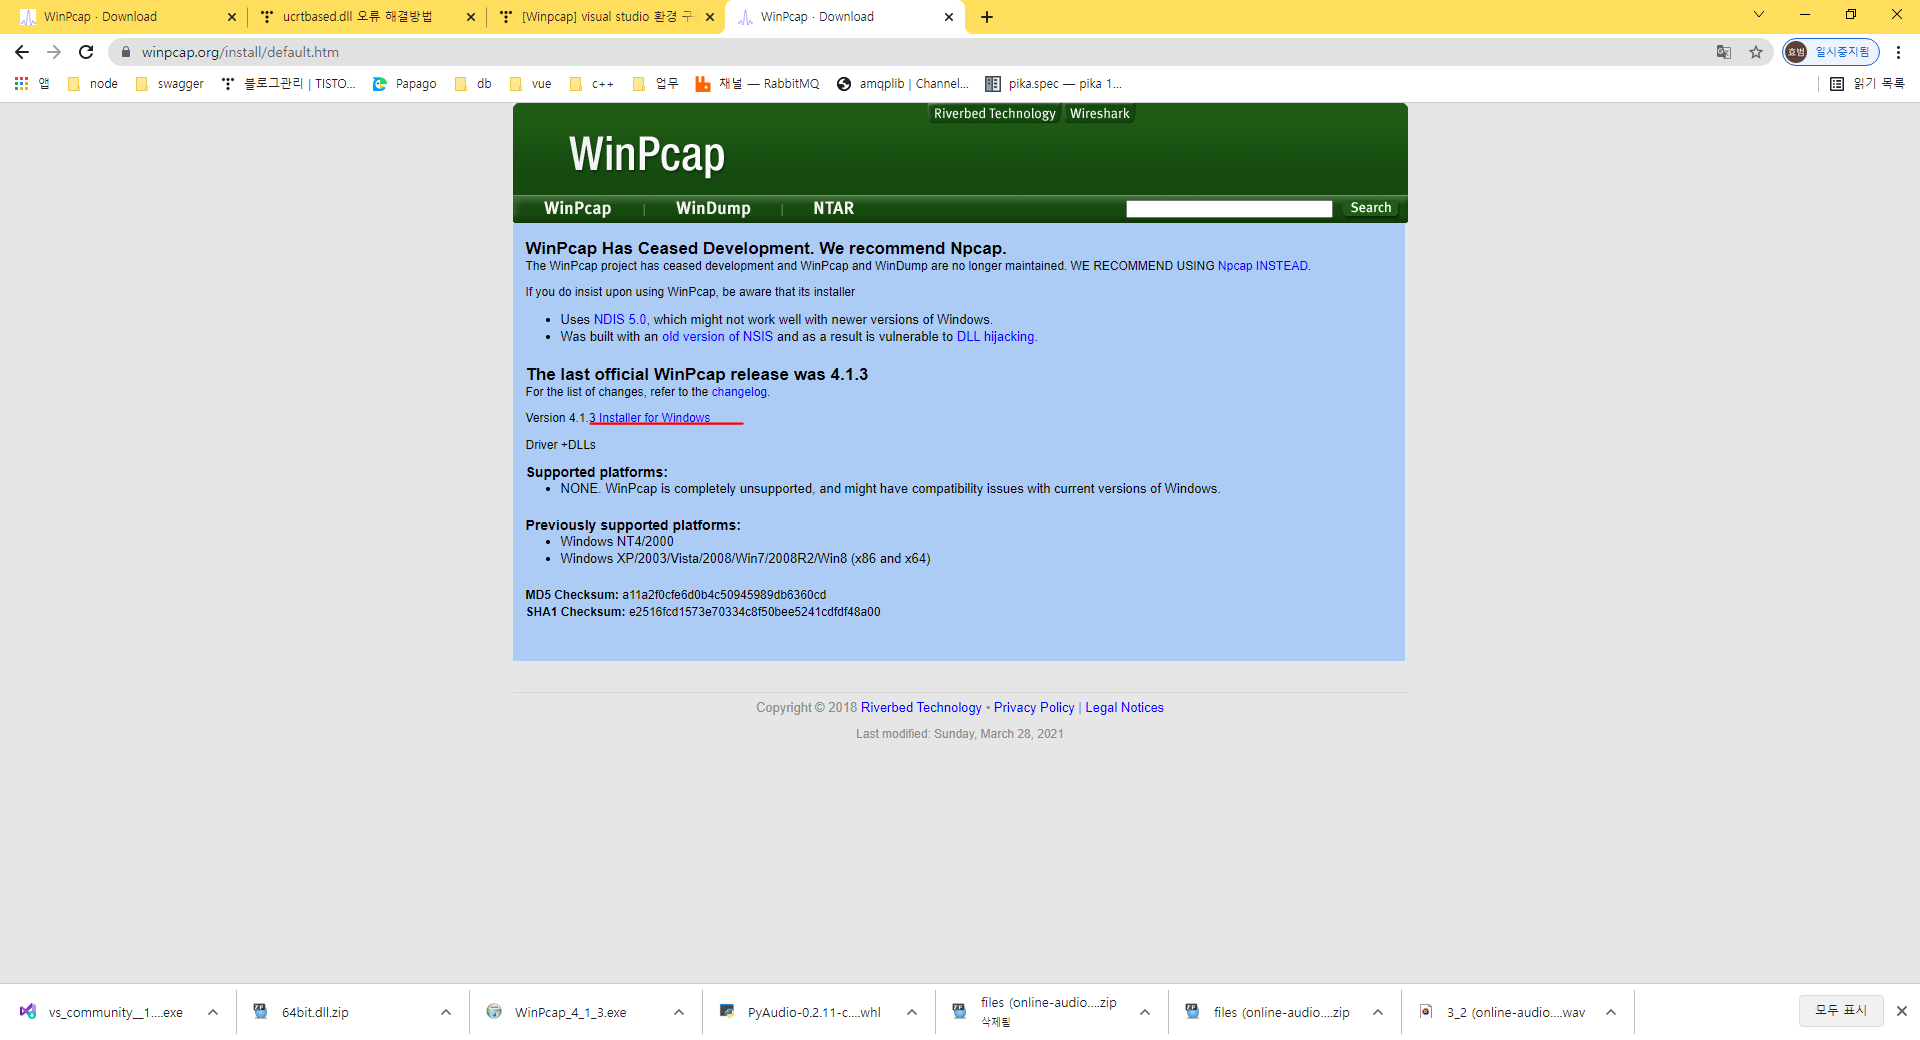Open the Chrome profile button
The height and width of the screenshot is (1040, 1920).
click(1830, 52)
